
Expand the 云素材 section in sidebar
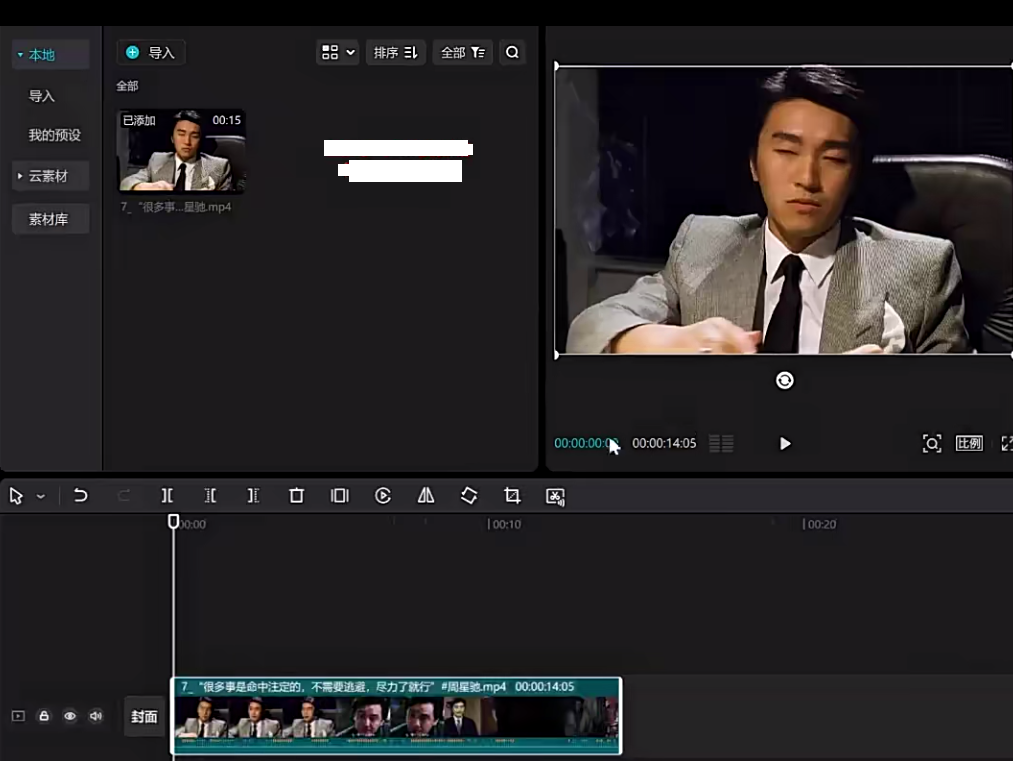(x=50, y=175)
